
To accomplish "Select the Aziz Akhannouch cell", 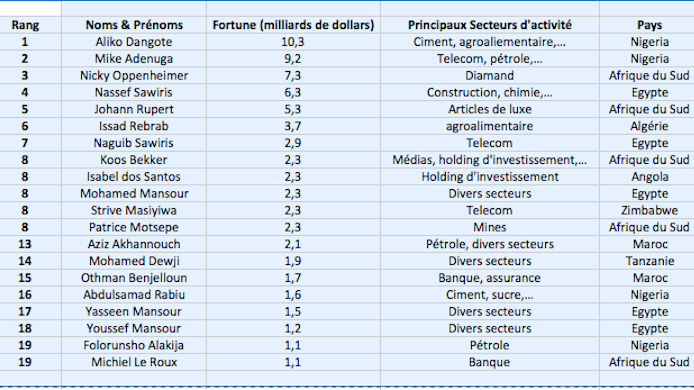I will [134, 244].
